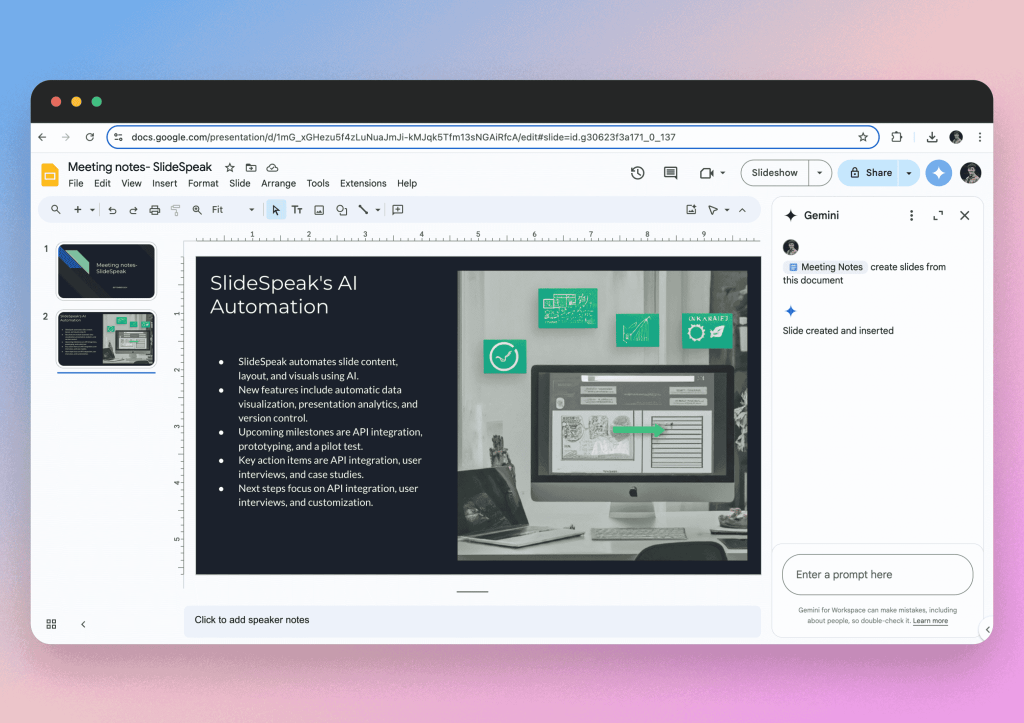Select the cursor pointer tool
The height and width of the screenshot is (723, 1024).
(x=276, y=210)
